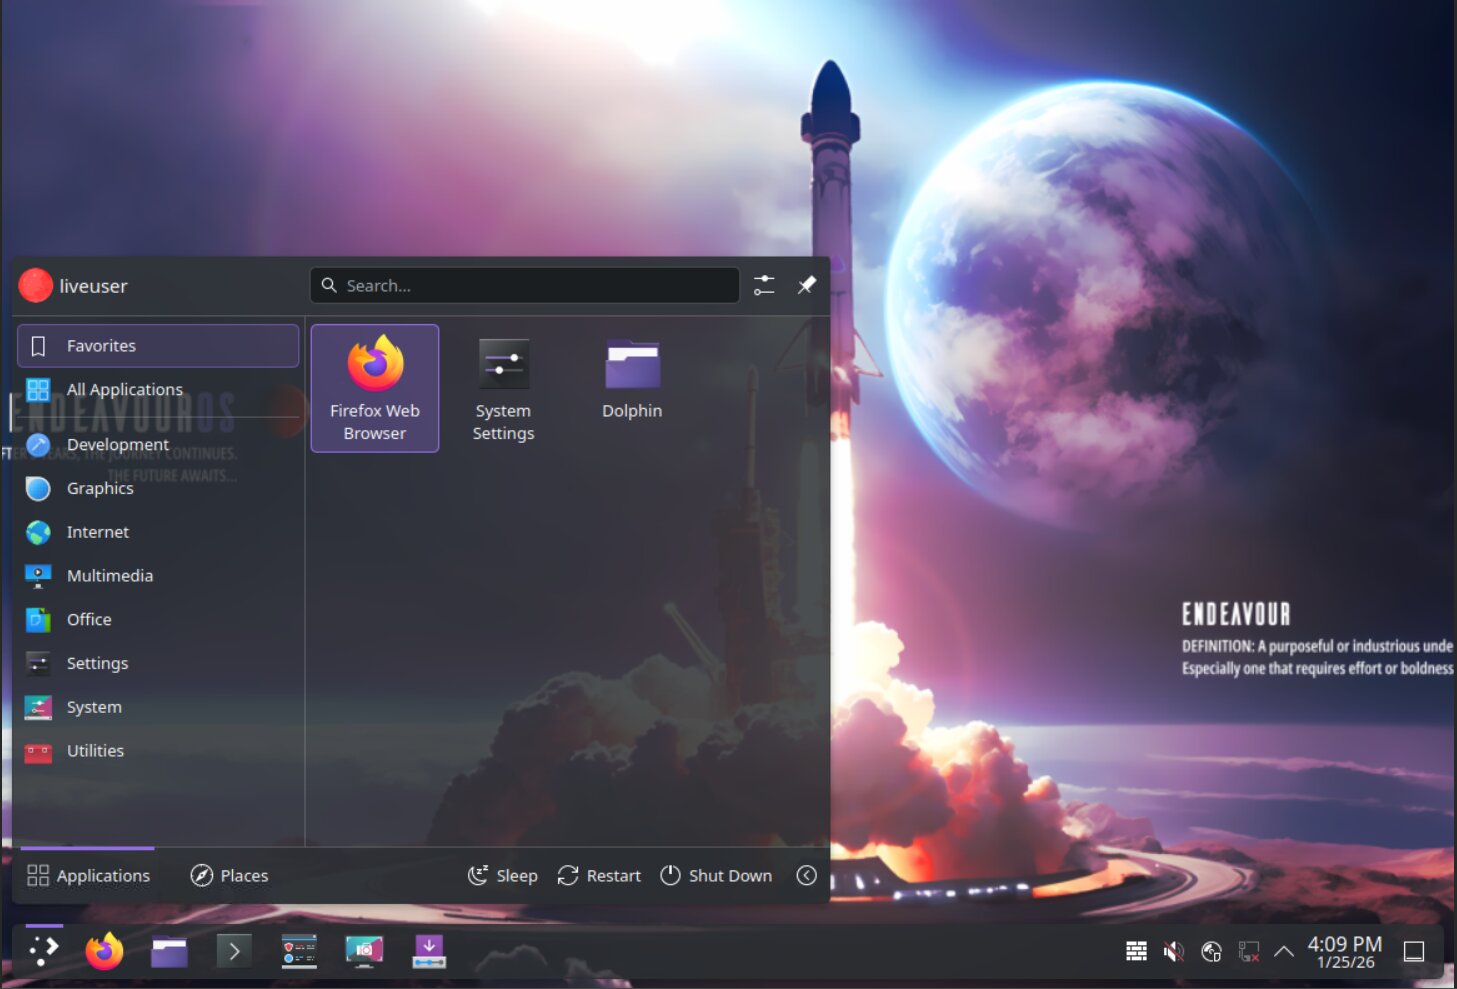Viewport: 1457px width, 989px height.
Task: Click the Restart button
Action: click(599, 875)
